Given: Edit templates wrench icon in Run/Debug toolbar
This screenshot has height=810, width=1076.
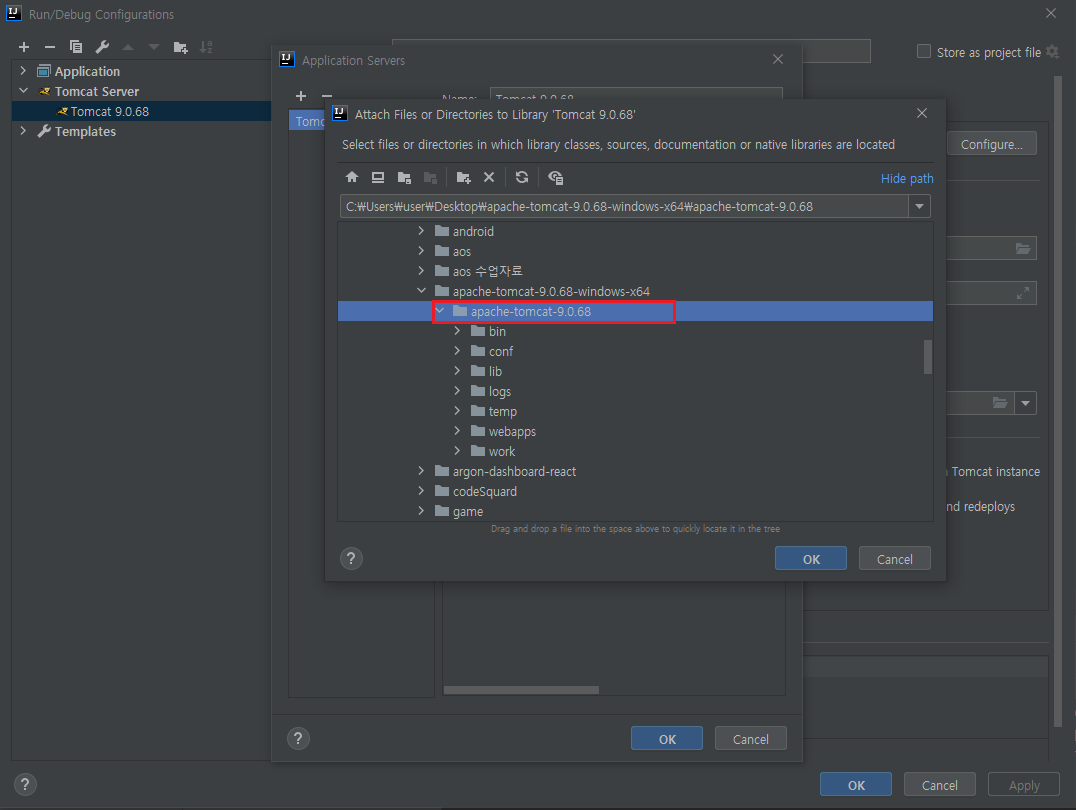Looking at the screenshot, I should [102, 47].
